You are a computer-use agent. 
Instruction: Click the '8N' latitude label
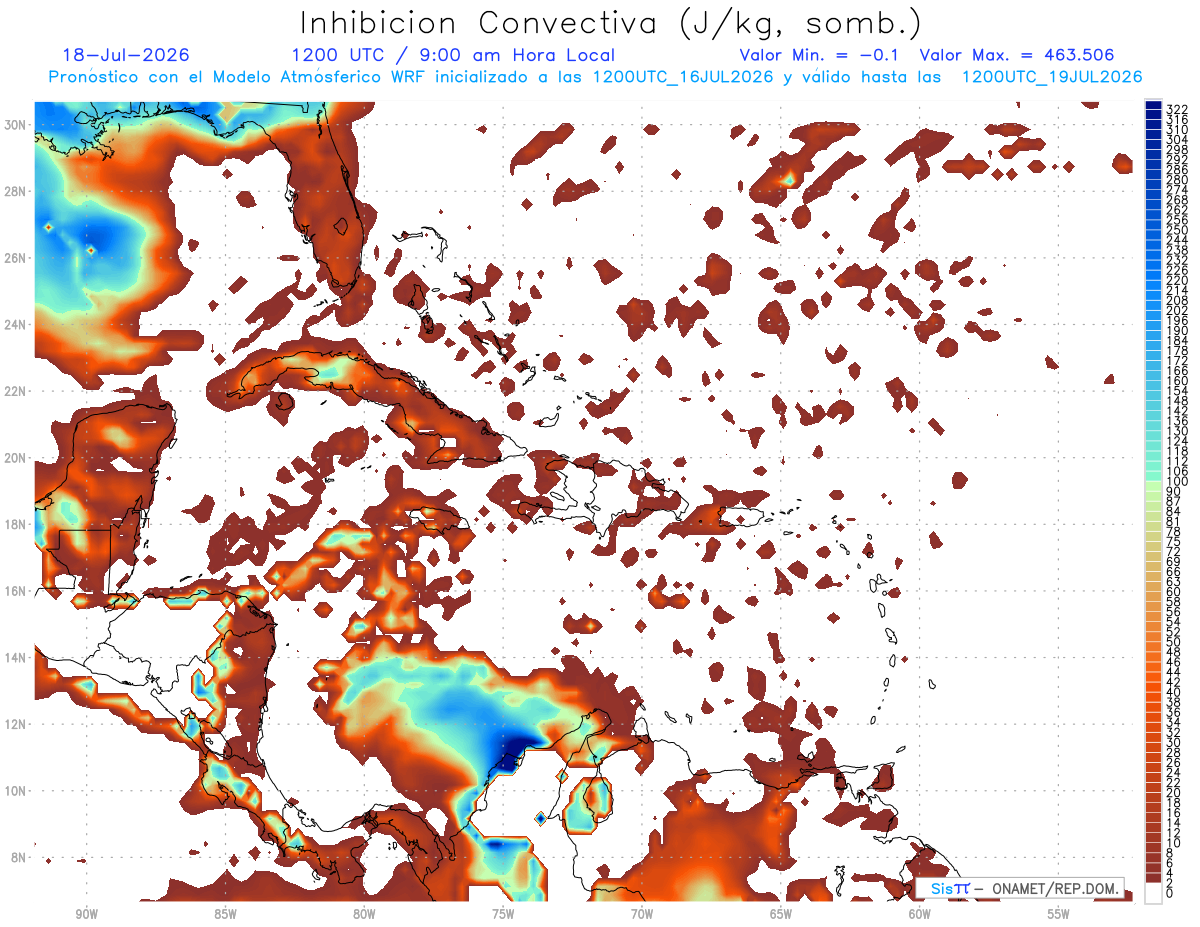point(19,858)
